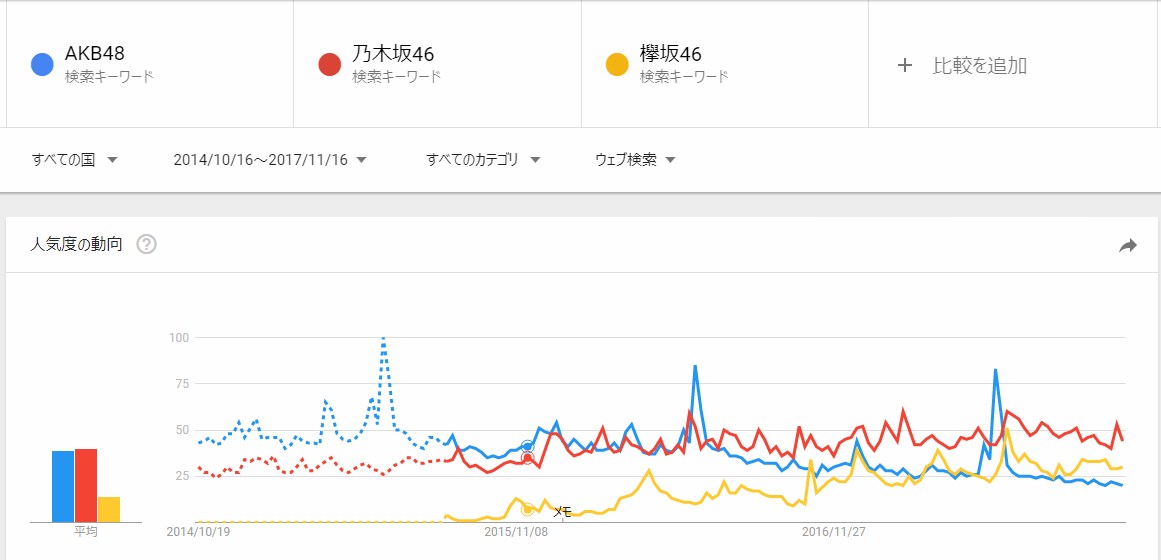Click the share arrow icon
The image size is (1161, 560).
(x=1128, y=245)
